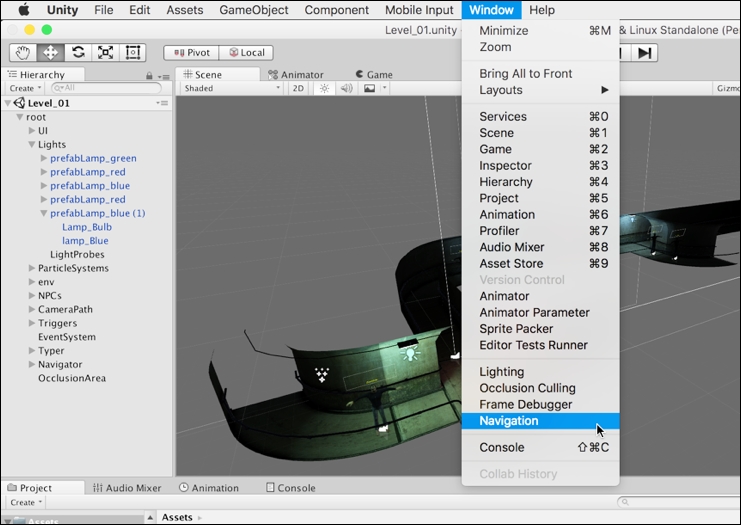This screenshot has width=741, height=525.
Task: Toggle the Hierarchy panel lock
Action: click(x=149, y=76)
